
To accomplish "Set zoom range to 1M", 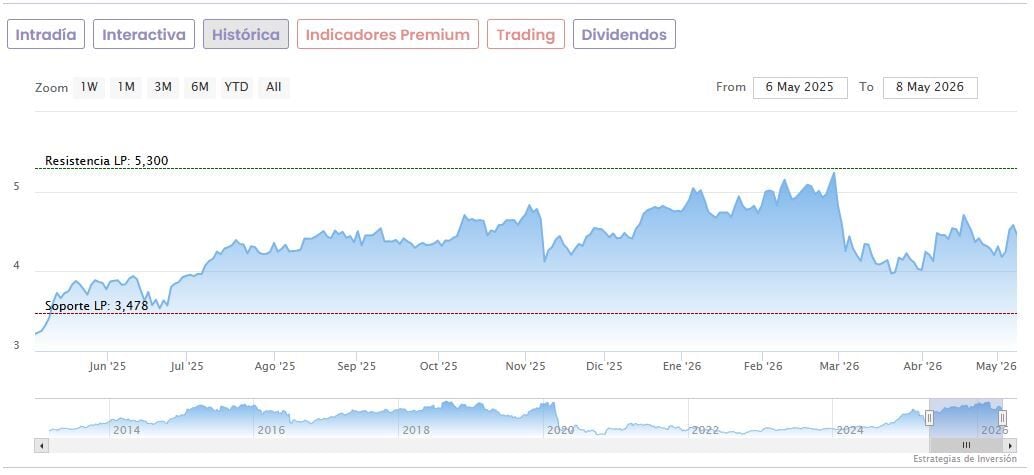I will click(126, 87).
